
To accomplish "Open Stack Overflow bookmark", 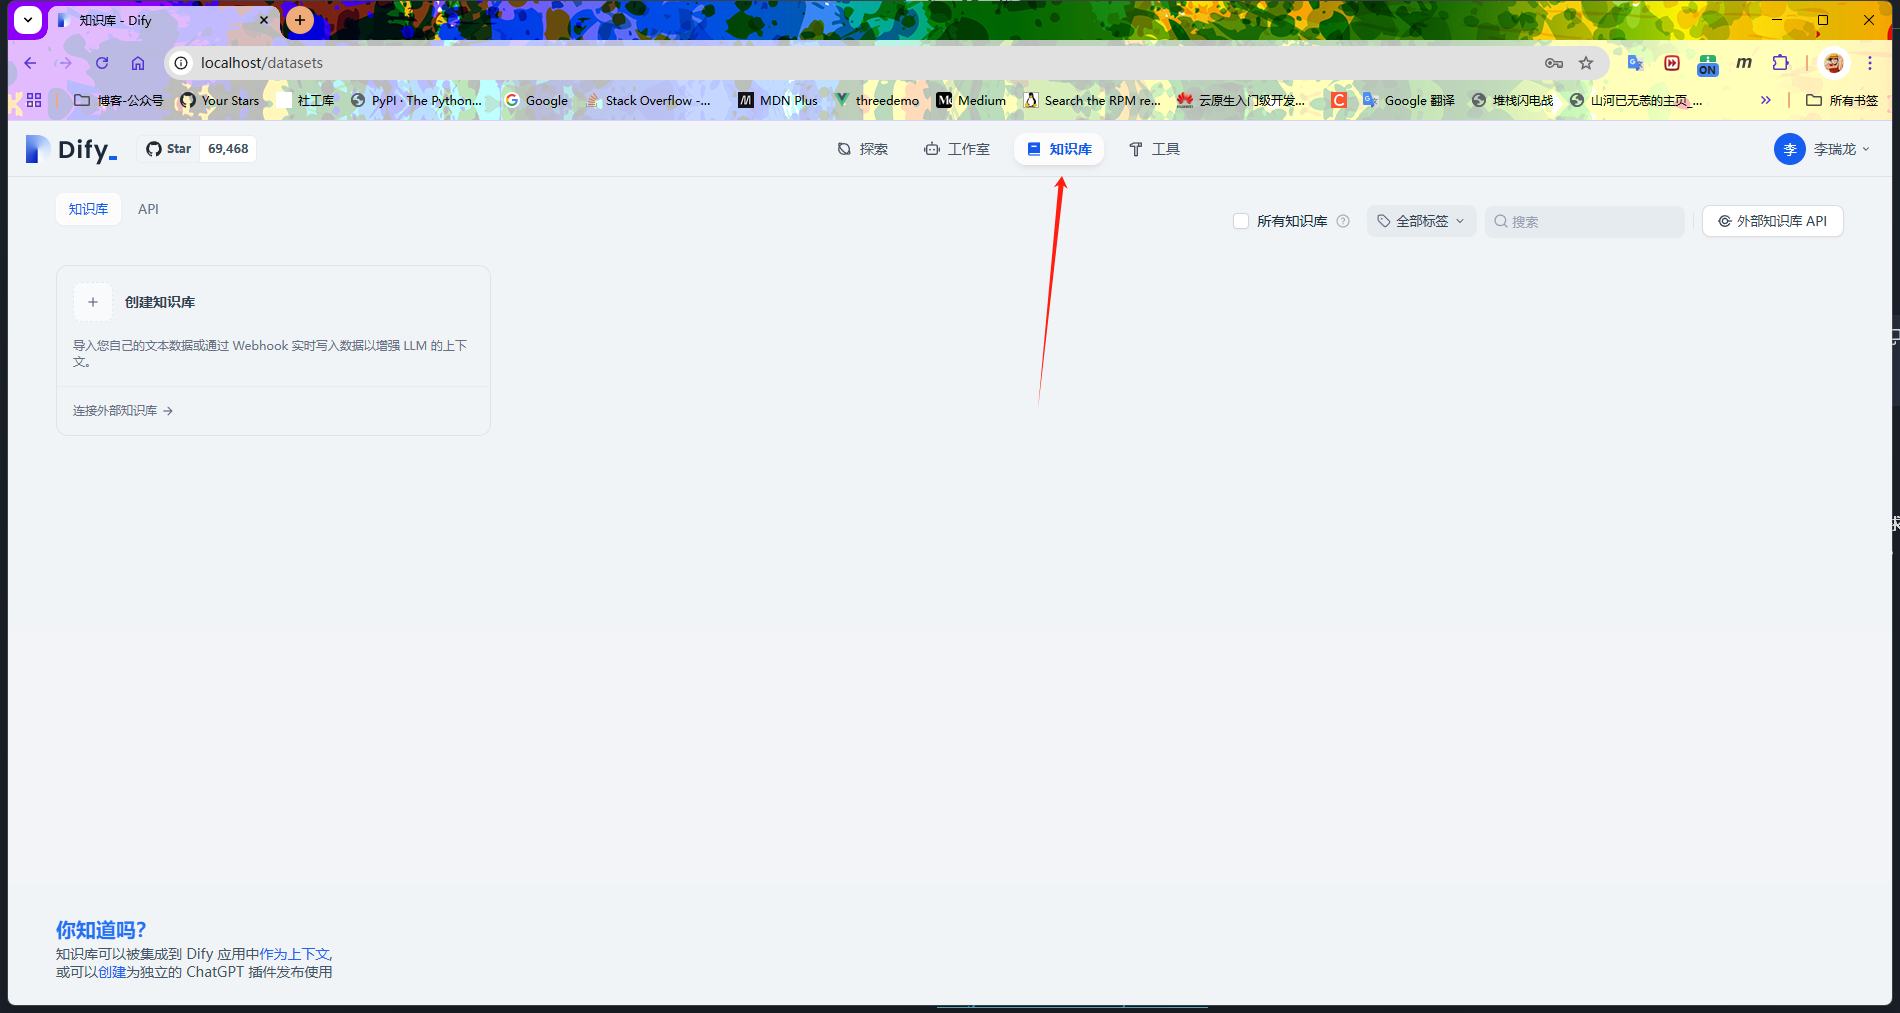I will point(648,100).
